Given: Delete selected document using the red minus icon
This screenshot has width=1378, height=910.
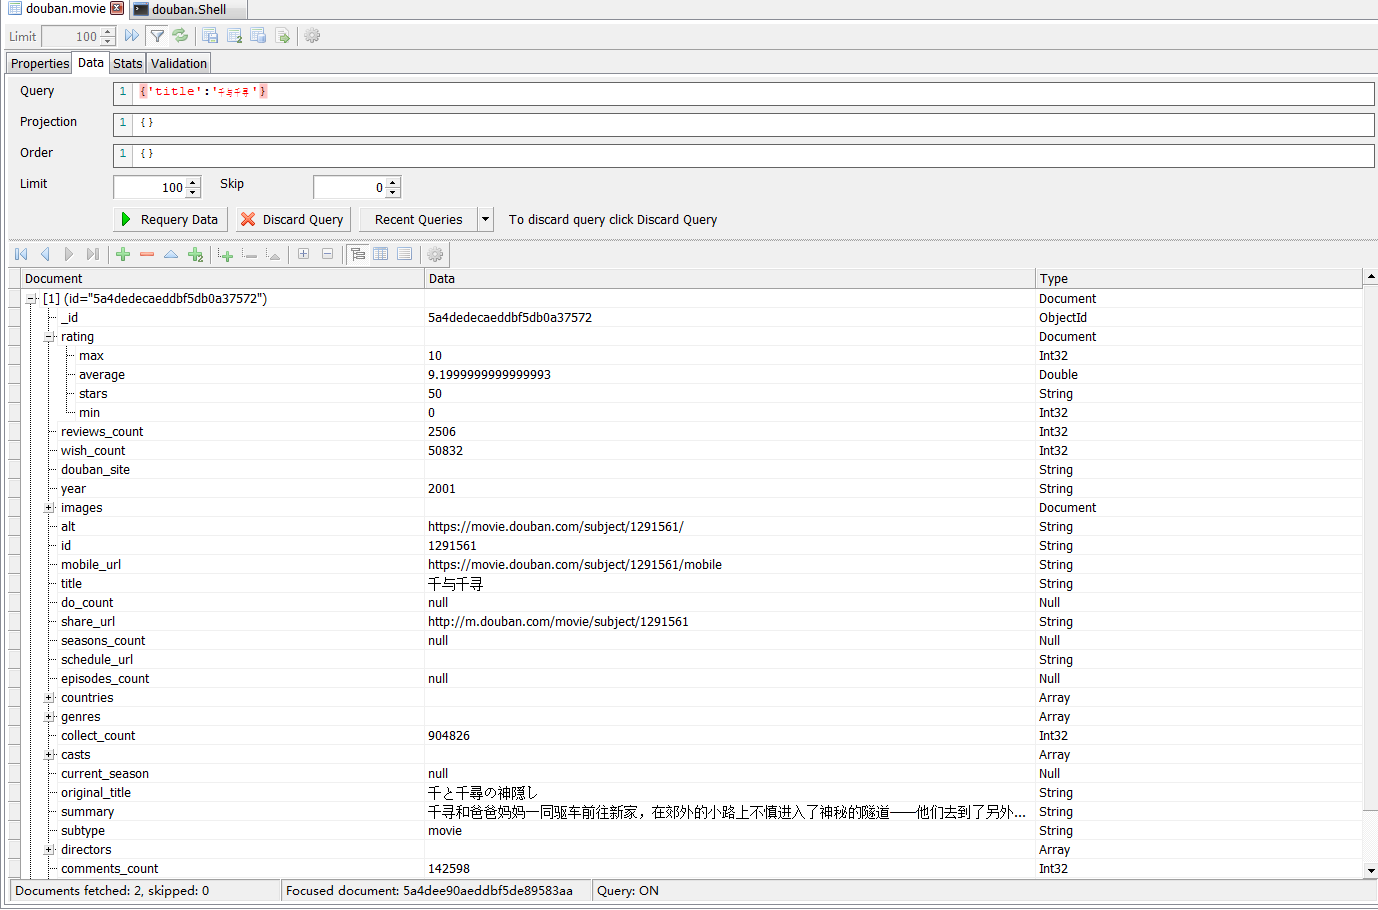Looking at the screenshot, I should 147,254.
